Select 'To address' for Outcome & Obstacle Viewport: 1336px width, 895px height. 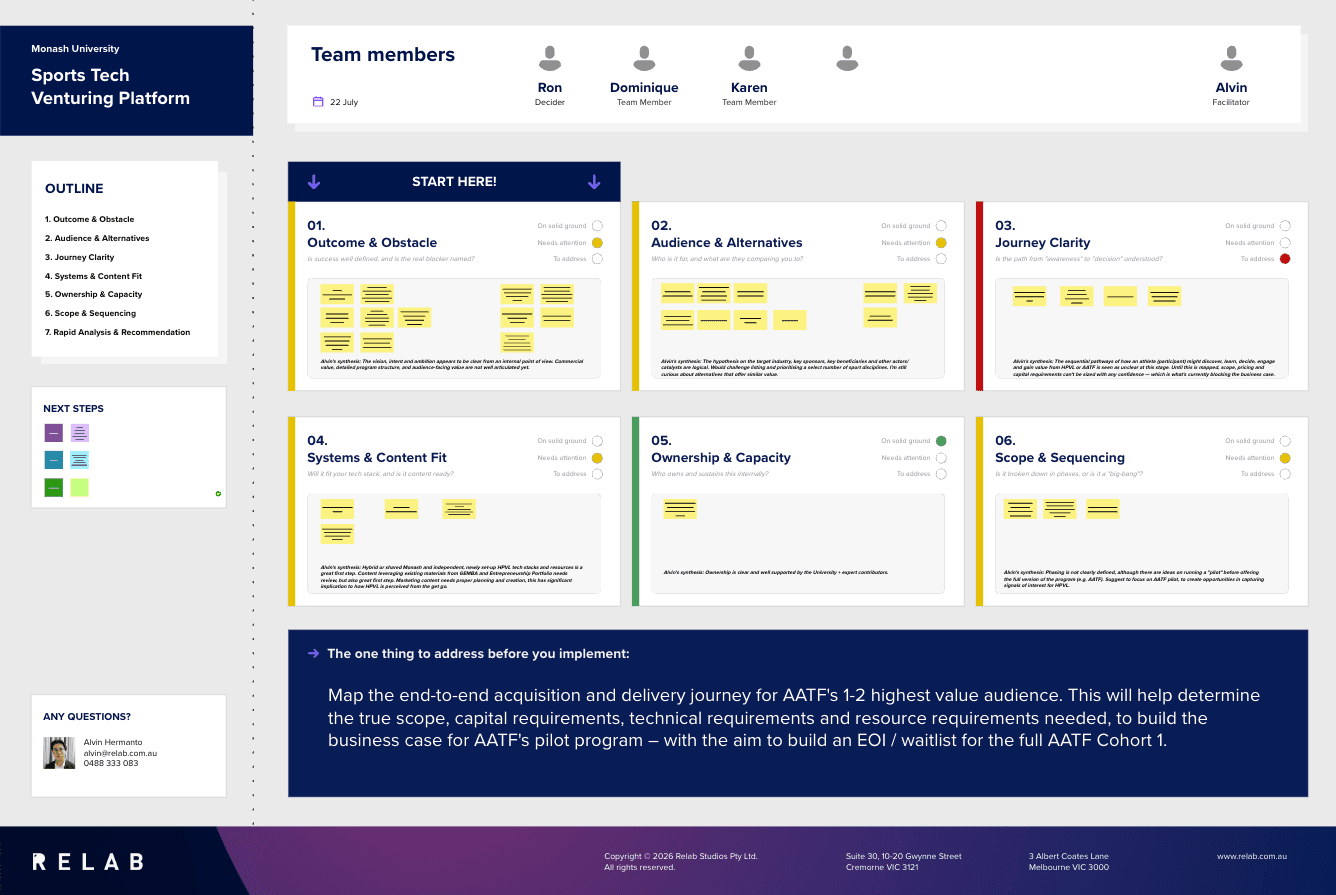597,259
